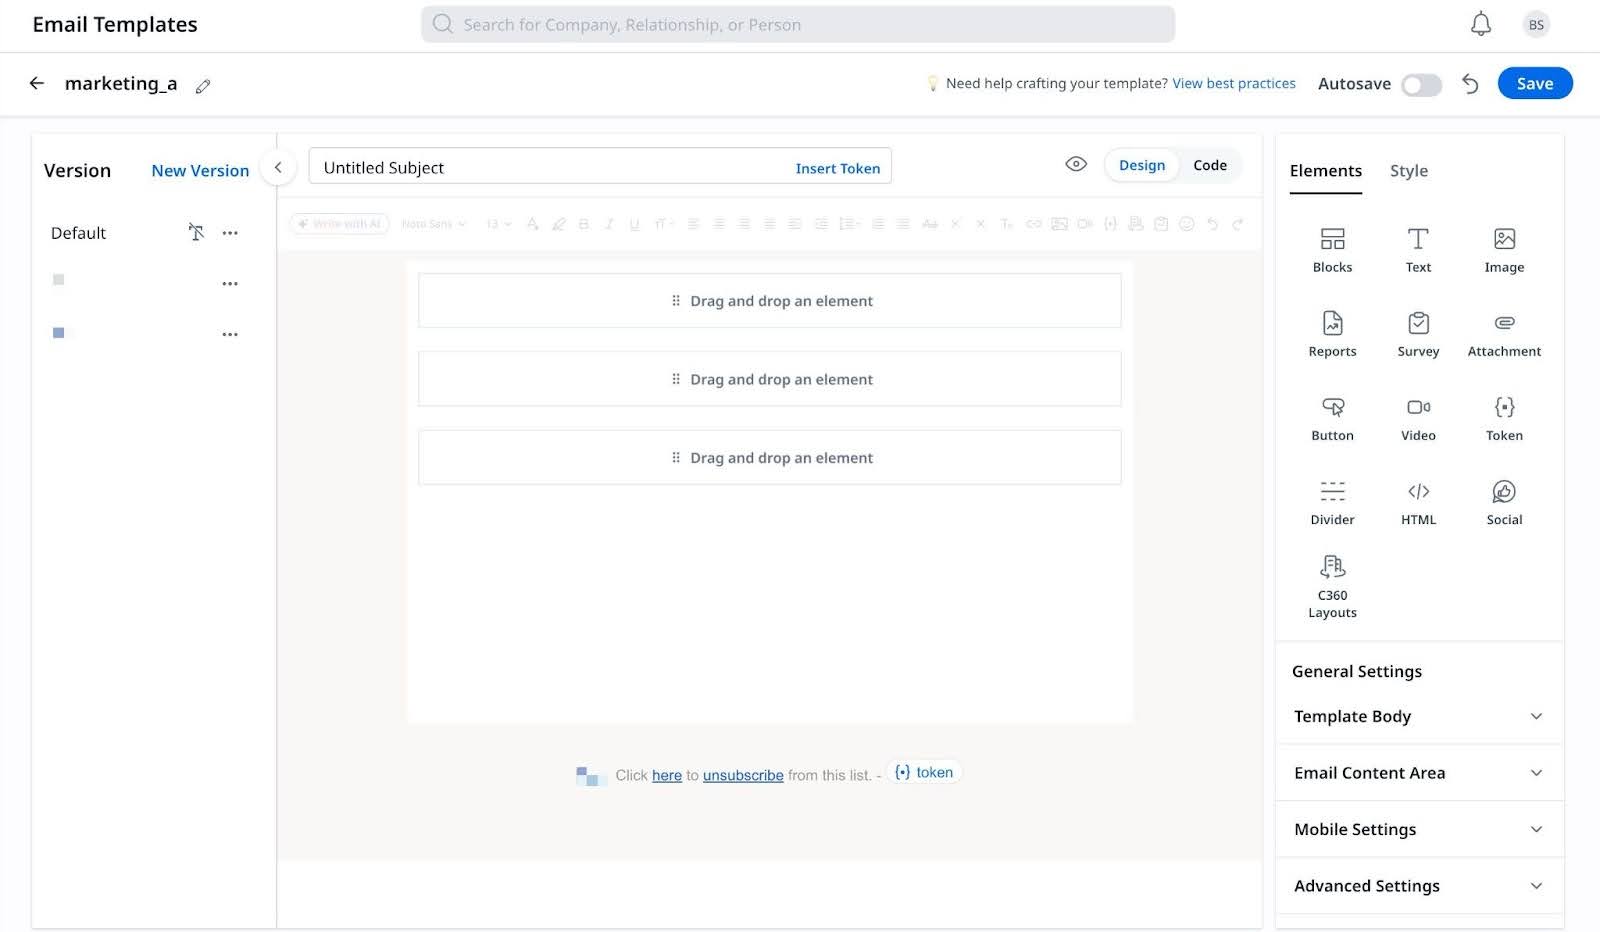The image size is (1600, 932).
Task: Switch to the Style tab
Action: (1409, 171)
